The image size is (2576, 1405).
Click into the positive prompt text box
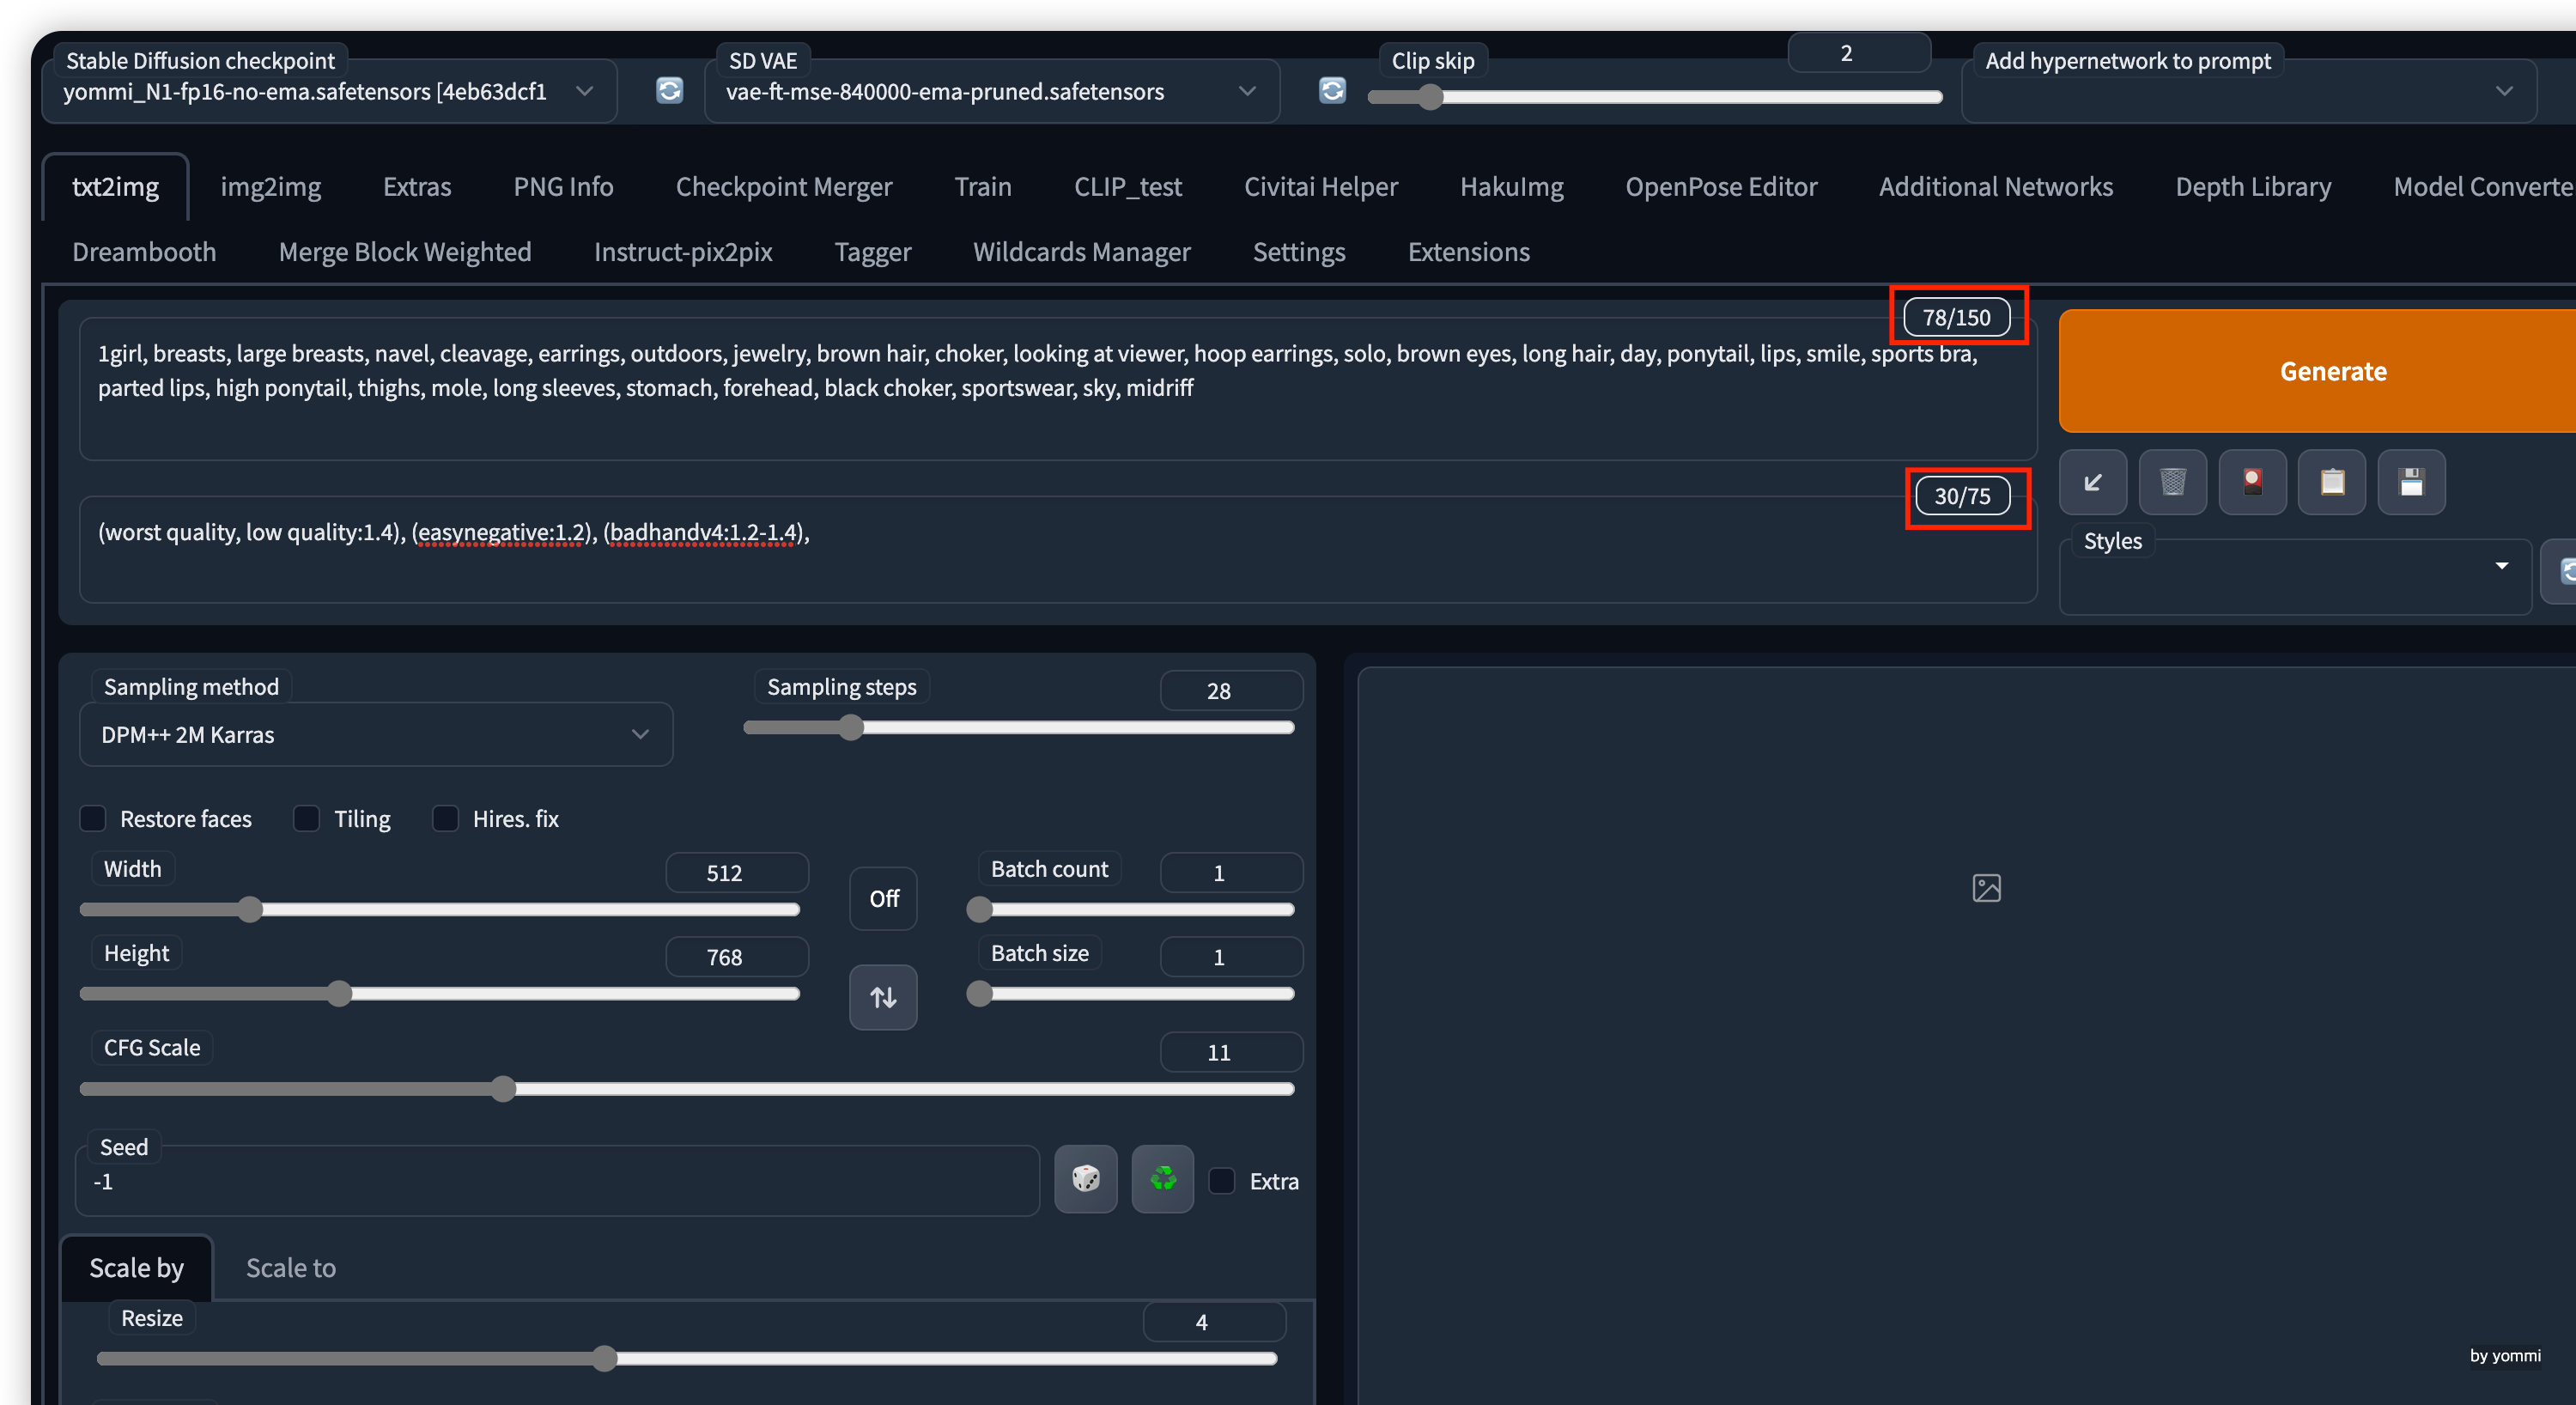coord(1058,389)
